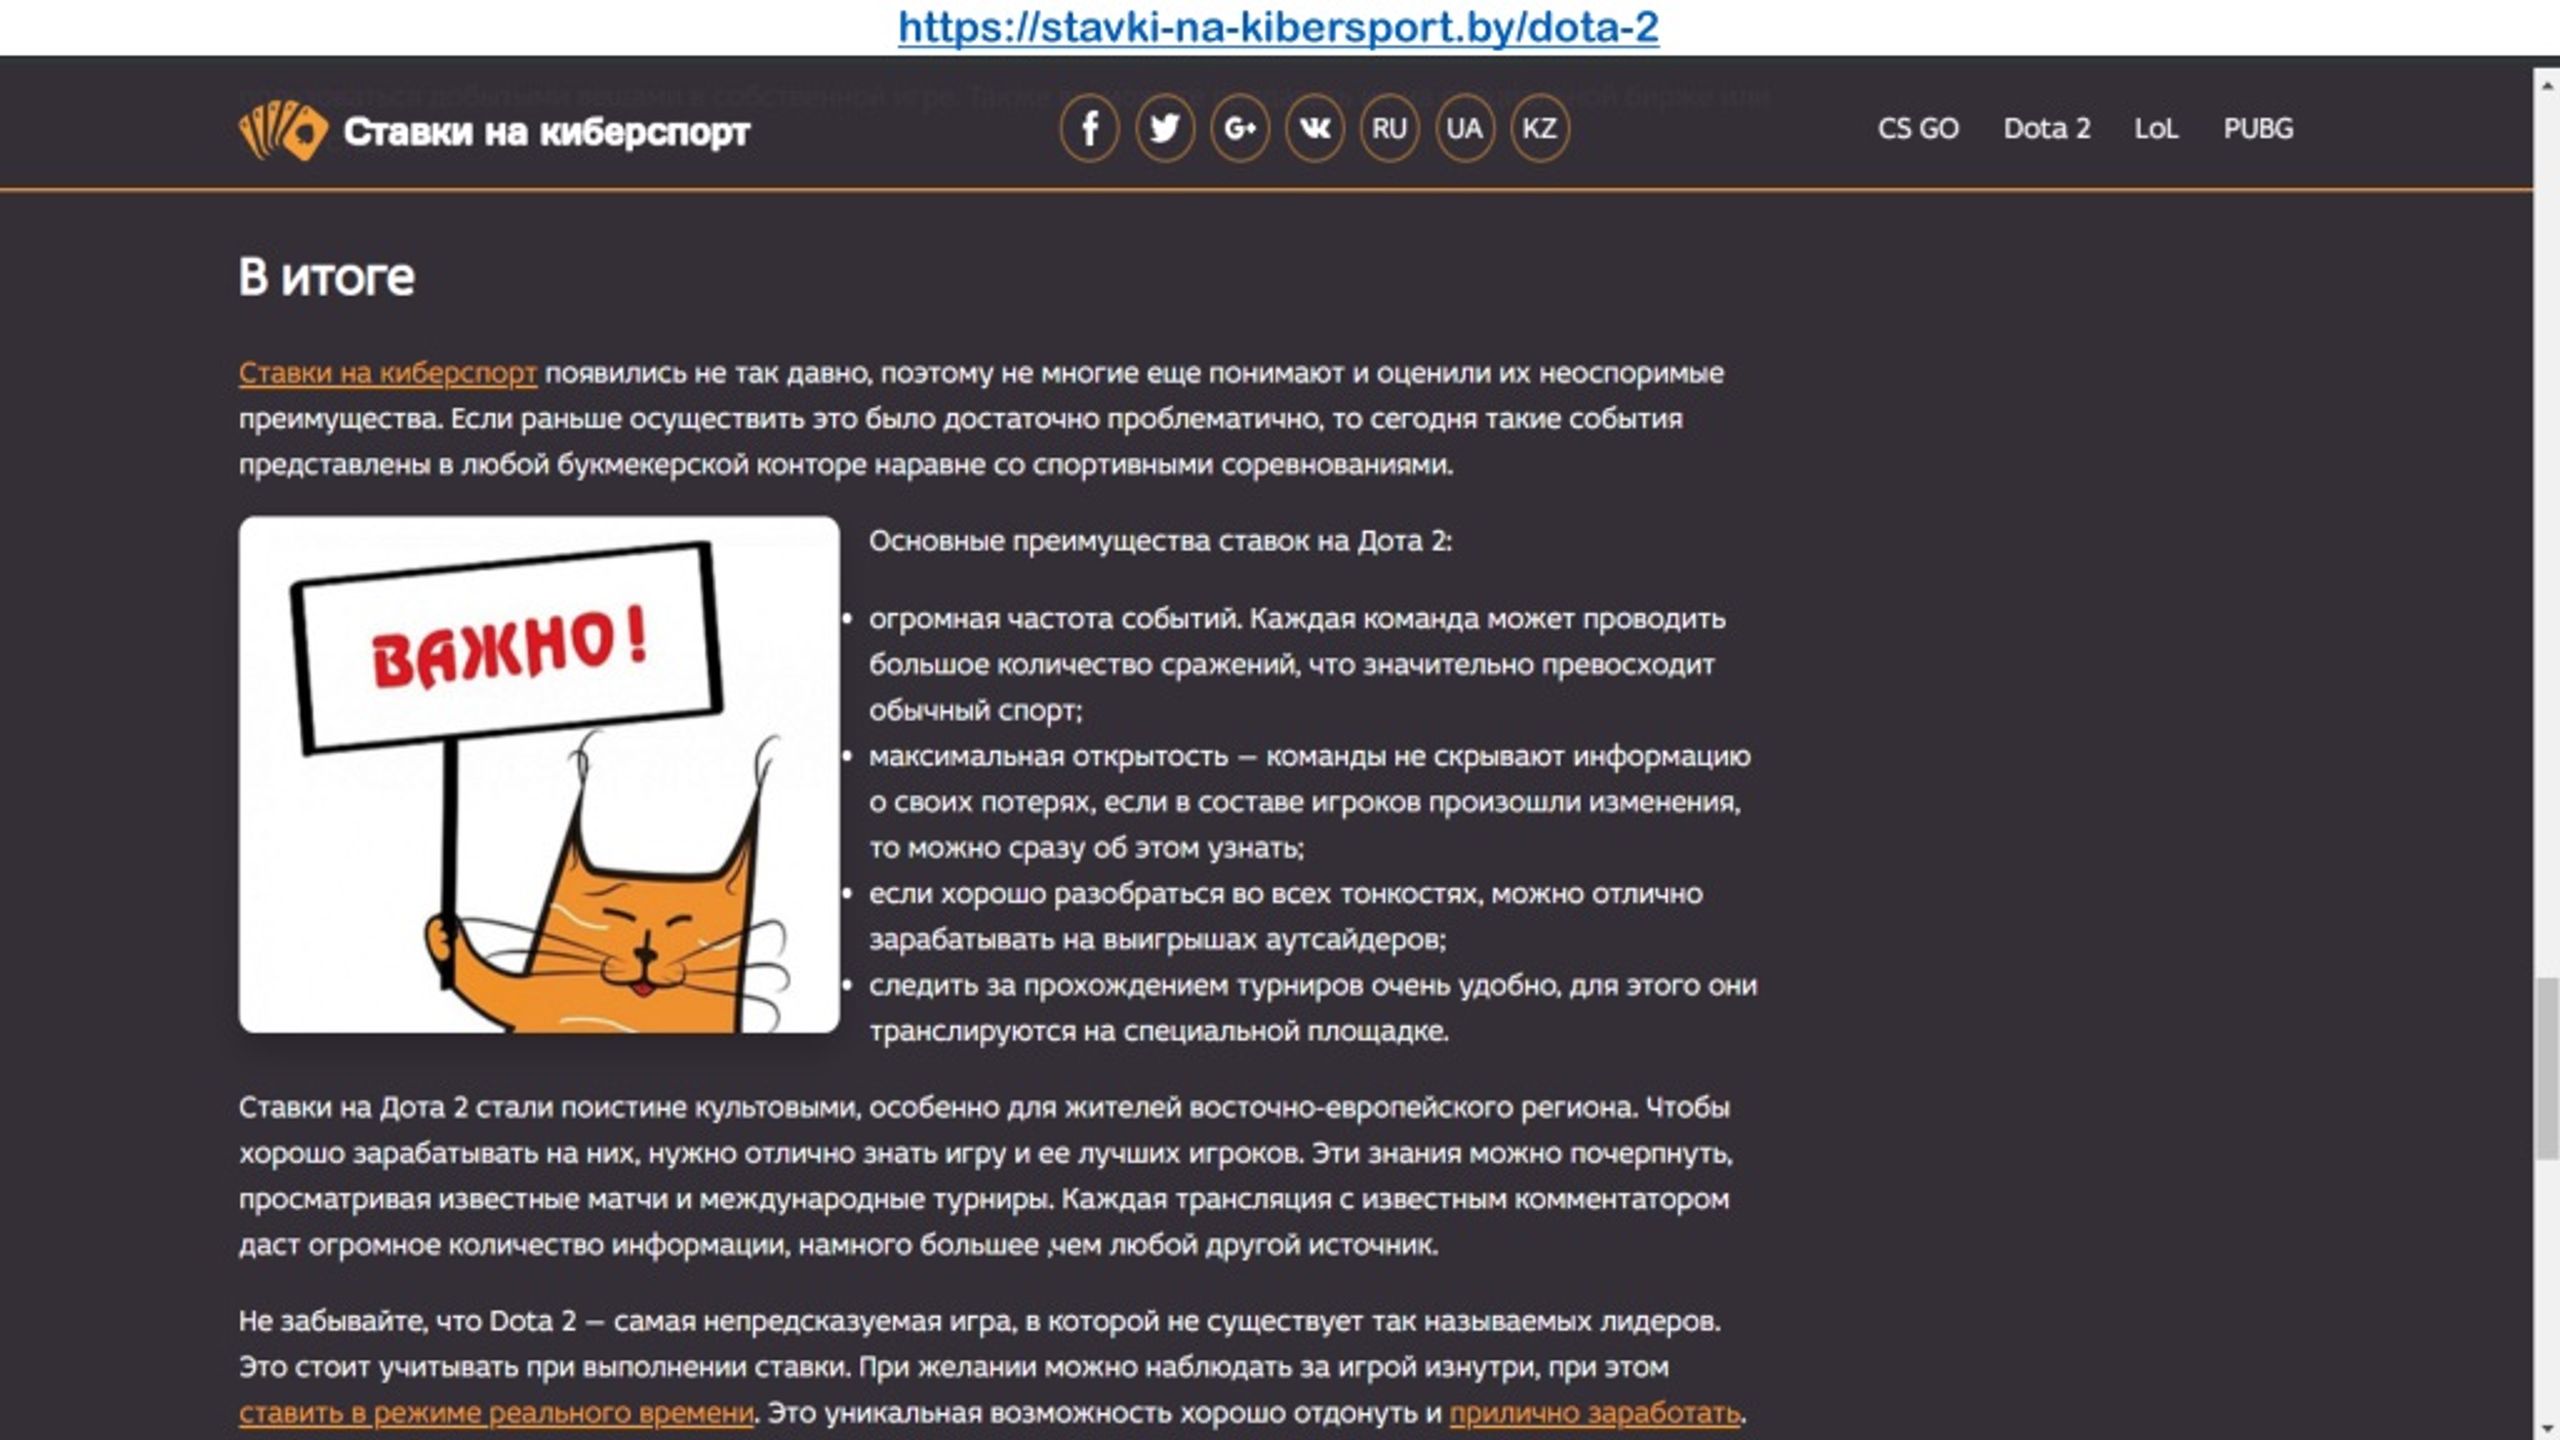Follow the 'прилично заработать' link

point(1595,1413)
